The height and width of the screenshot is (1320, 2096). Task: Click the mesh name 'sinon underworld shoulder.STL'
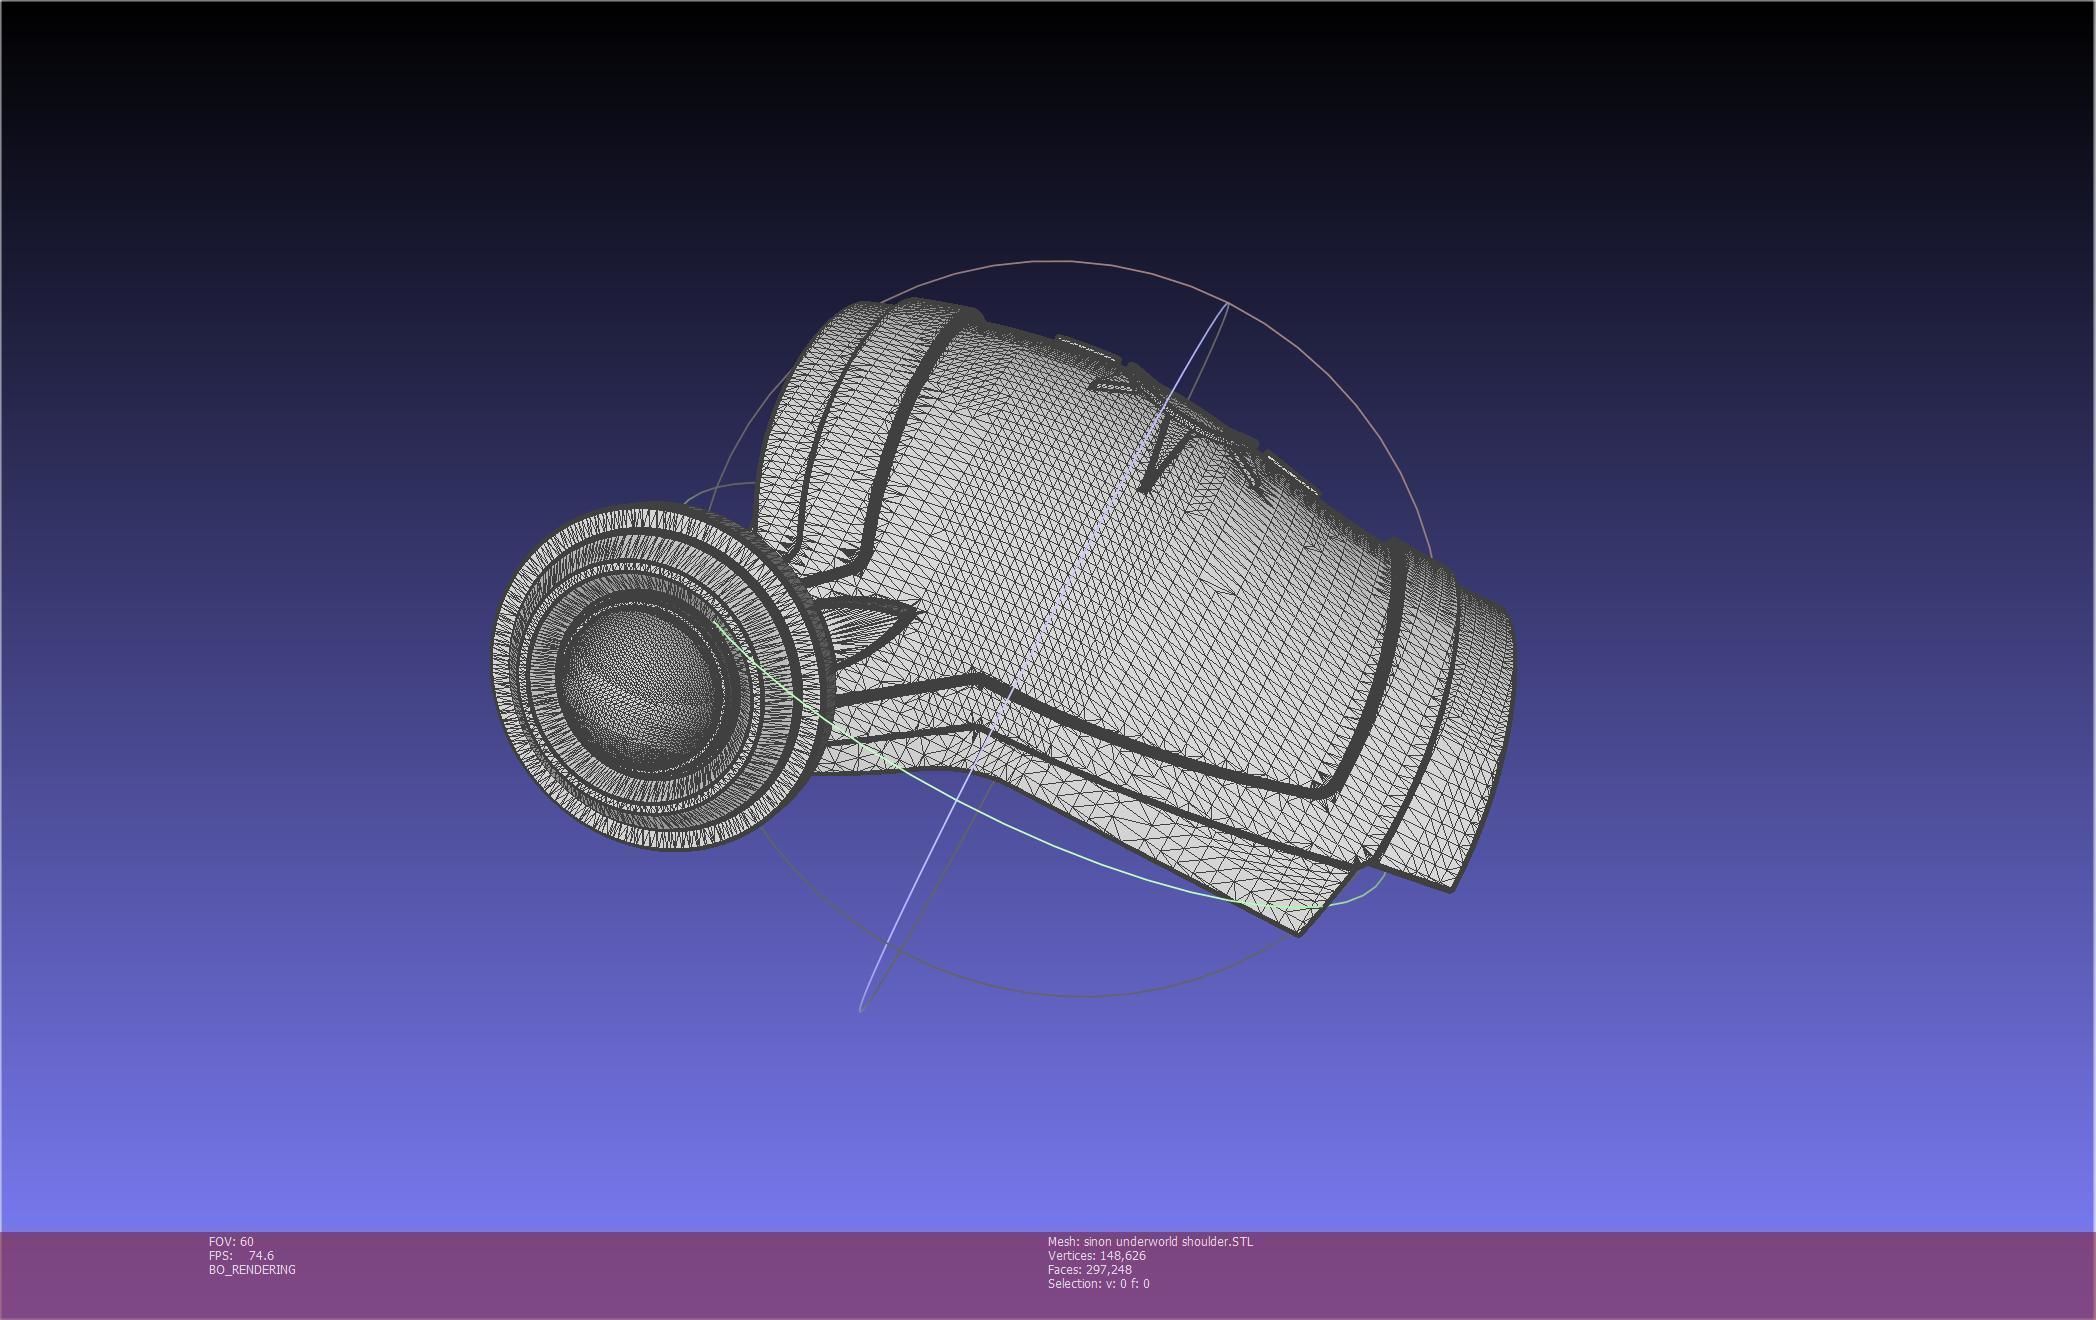pyautogui.click(x=1168, y=1241)
